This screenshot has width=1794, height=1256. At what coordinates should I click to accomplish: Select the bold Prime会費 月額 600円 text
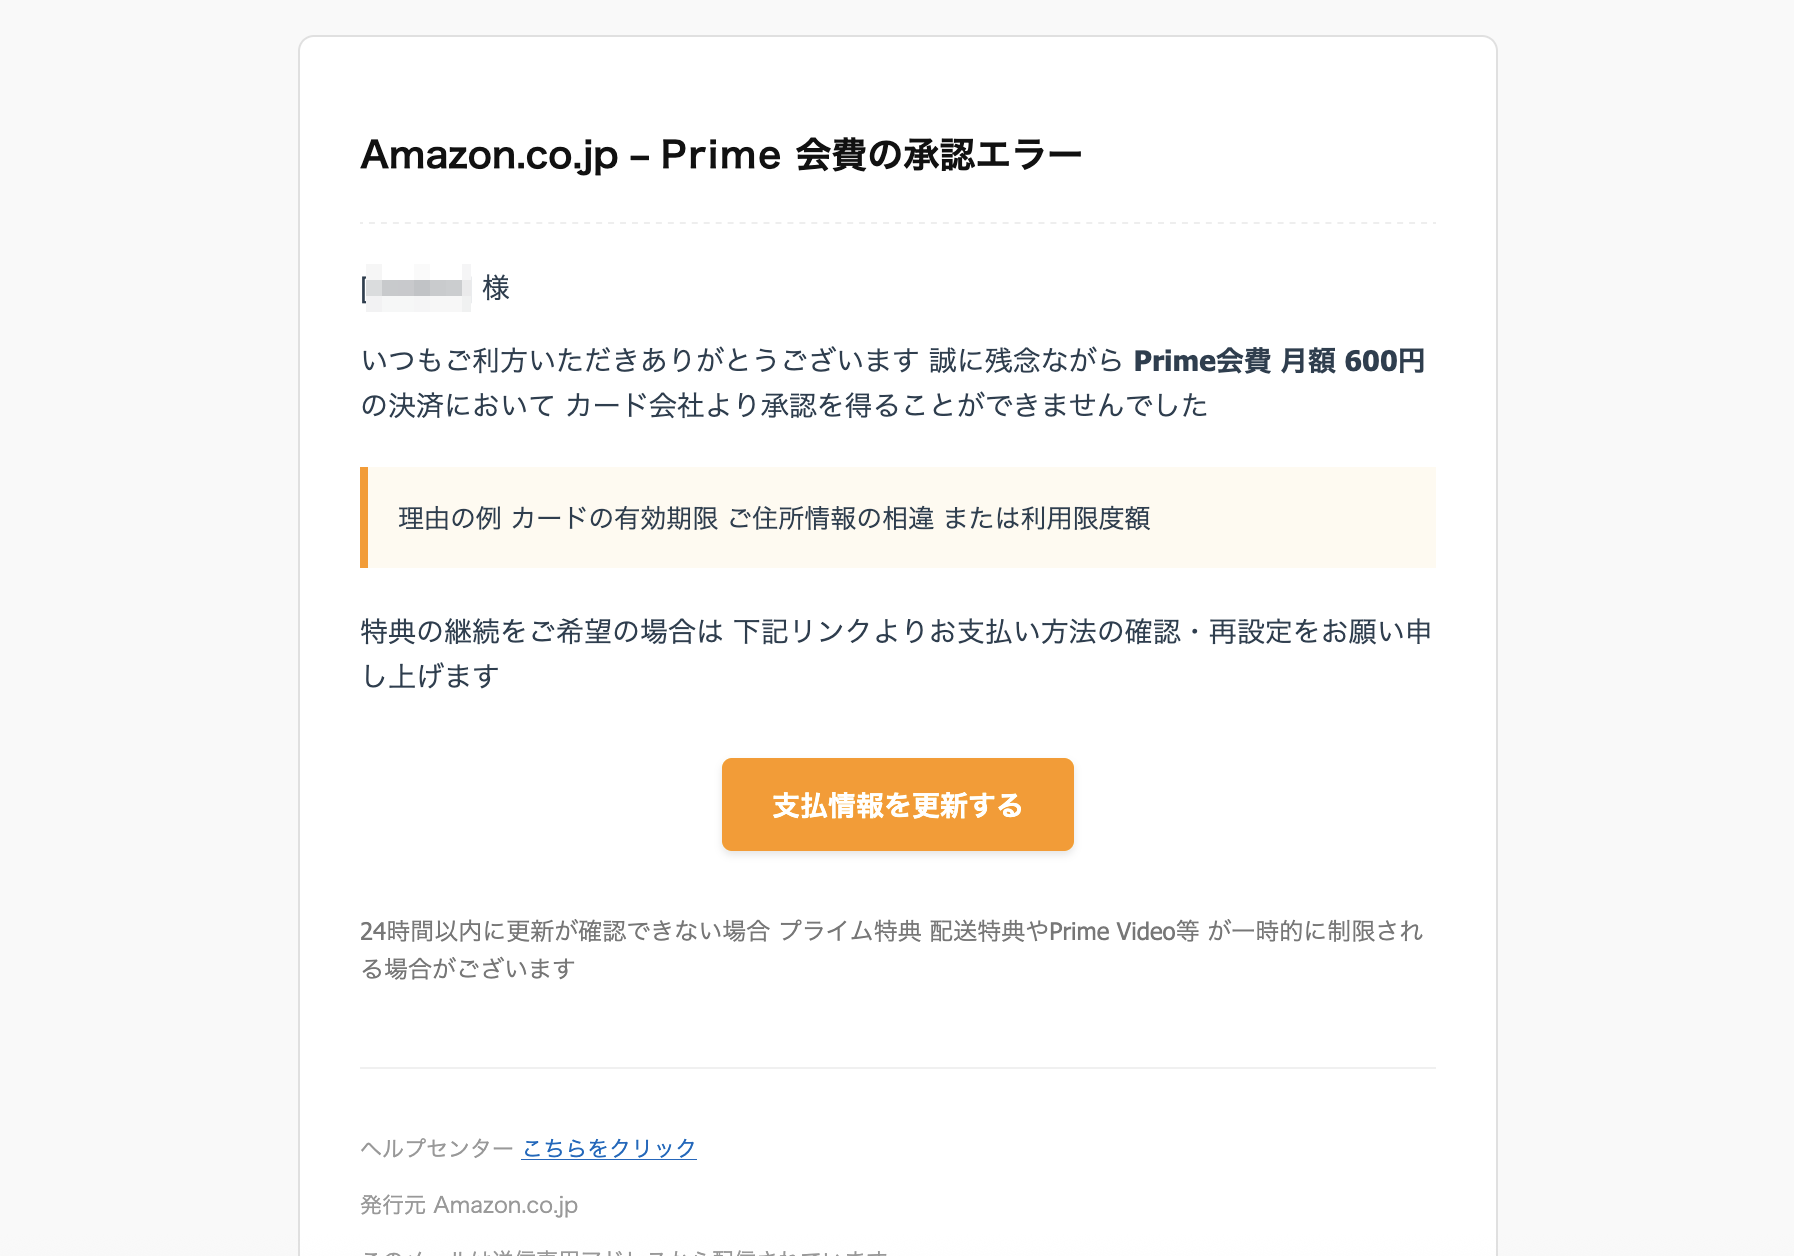point(1279,360)
